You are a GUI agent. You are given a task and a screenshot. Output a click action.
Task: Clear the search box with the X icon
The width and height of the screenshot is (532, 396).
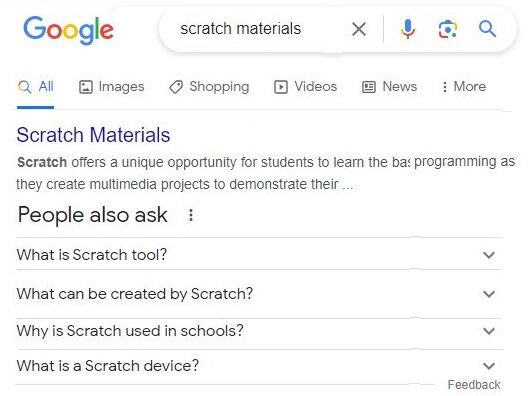[359, 29]
